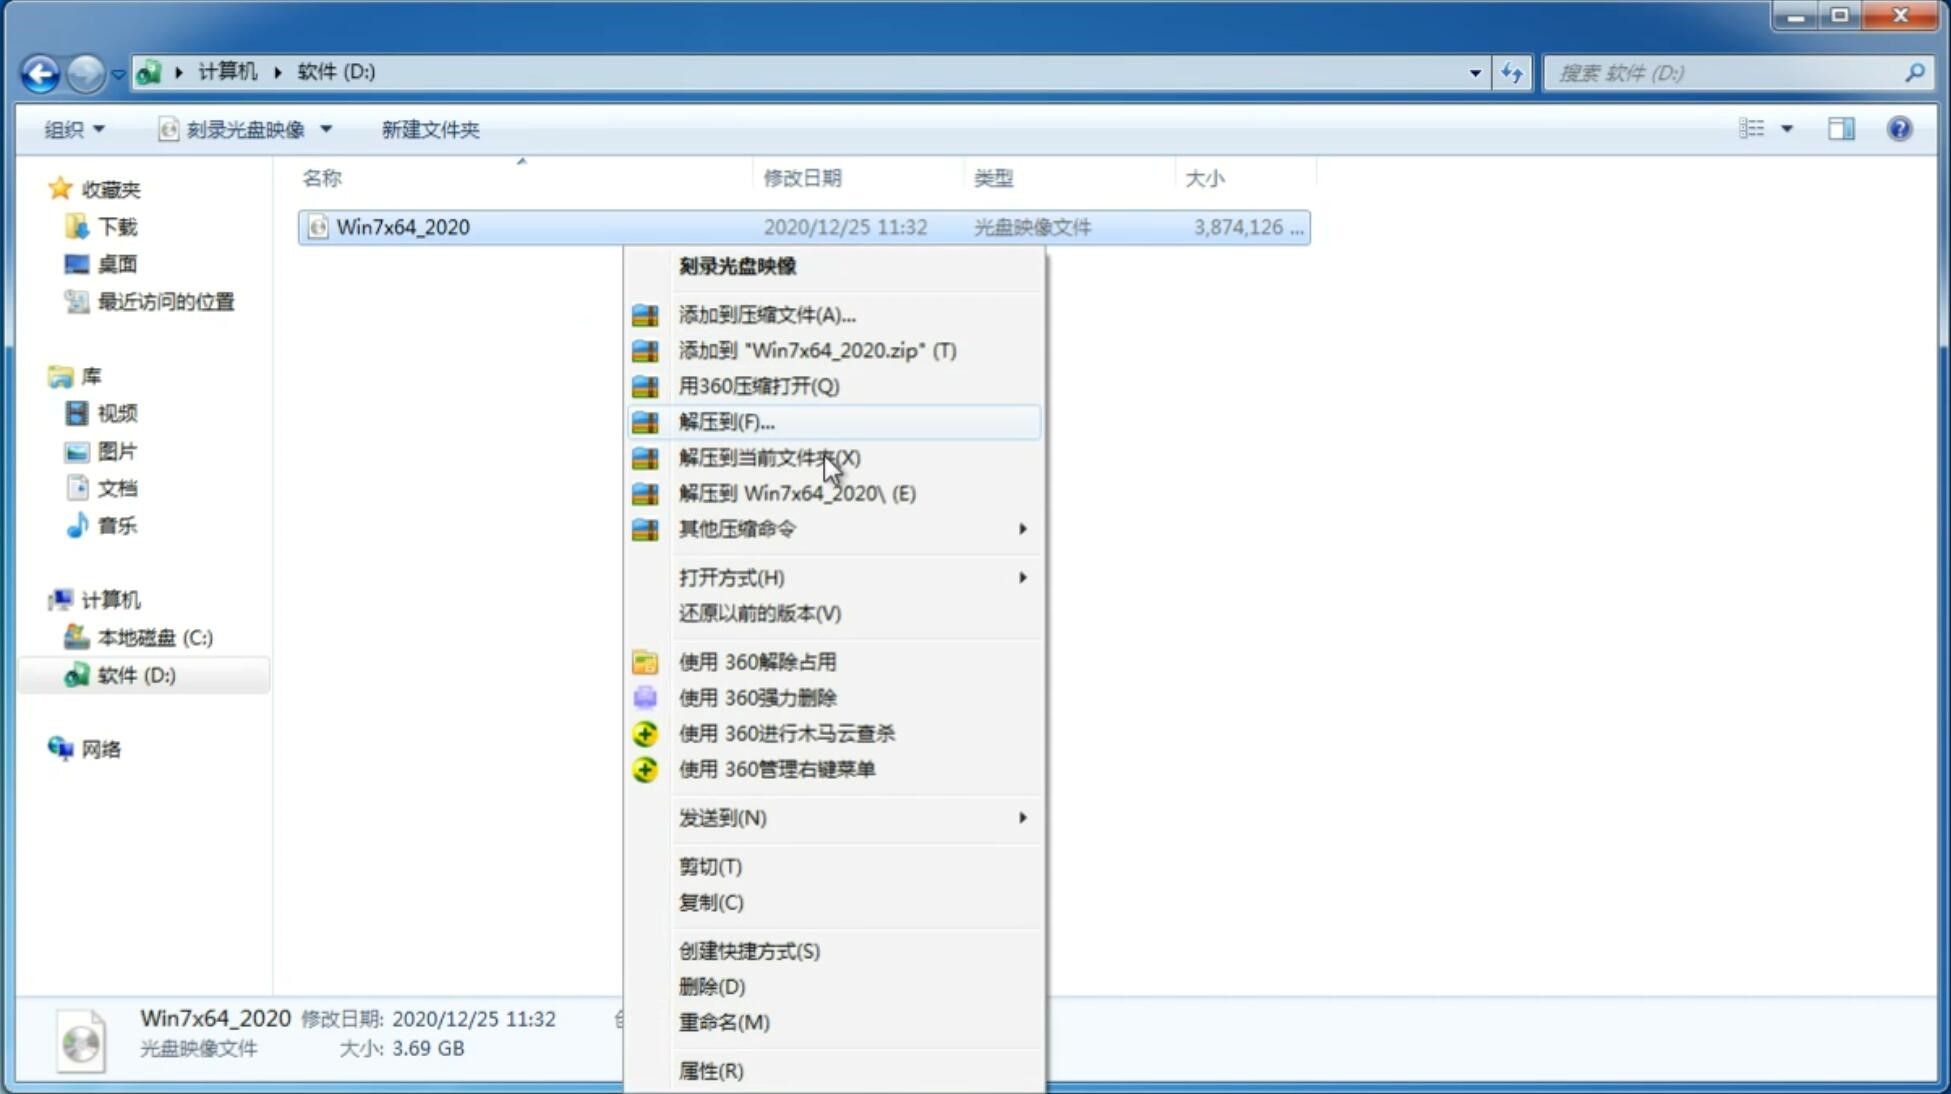This screenshot has height=1094, width=1951.
Task: Click 使用360管理右键菜单 icon
Action: 646,768
